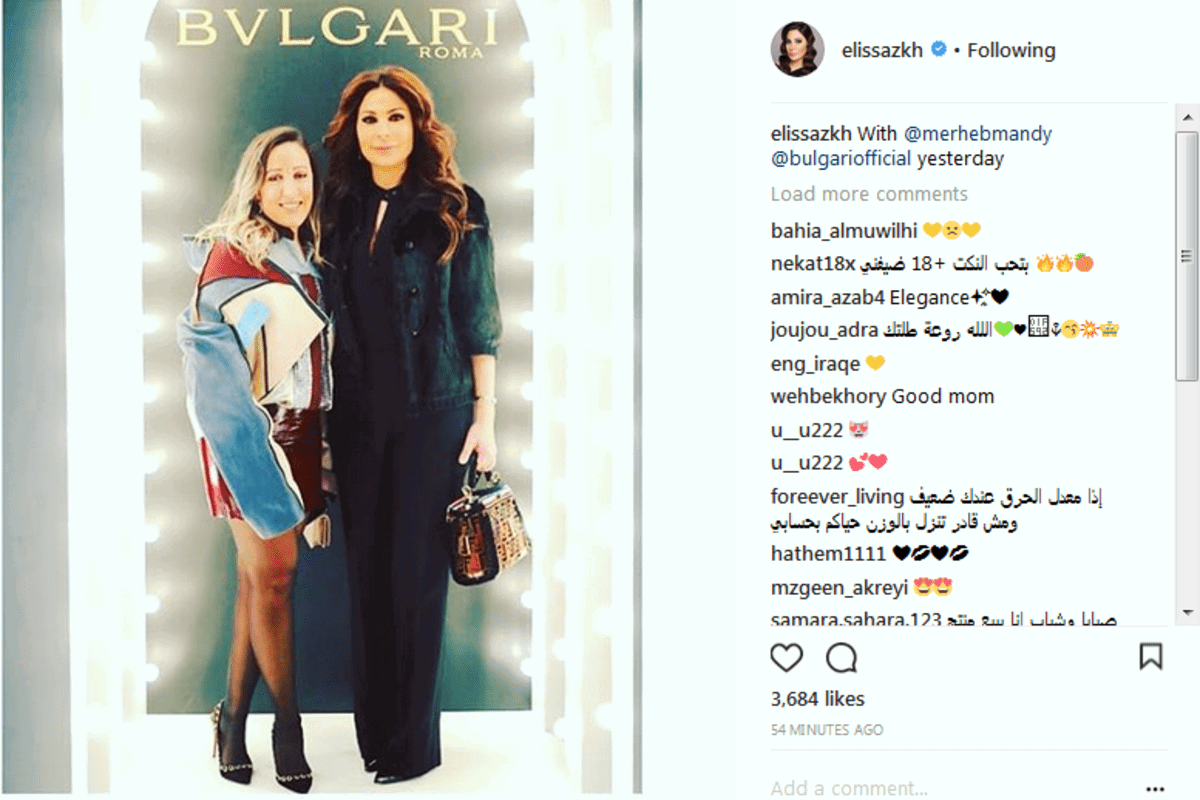Open the three-dots more options menu
1200x800 pixels.
tap(1156, 788)
